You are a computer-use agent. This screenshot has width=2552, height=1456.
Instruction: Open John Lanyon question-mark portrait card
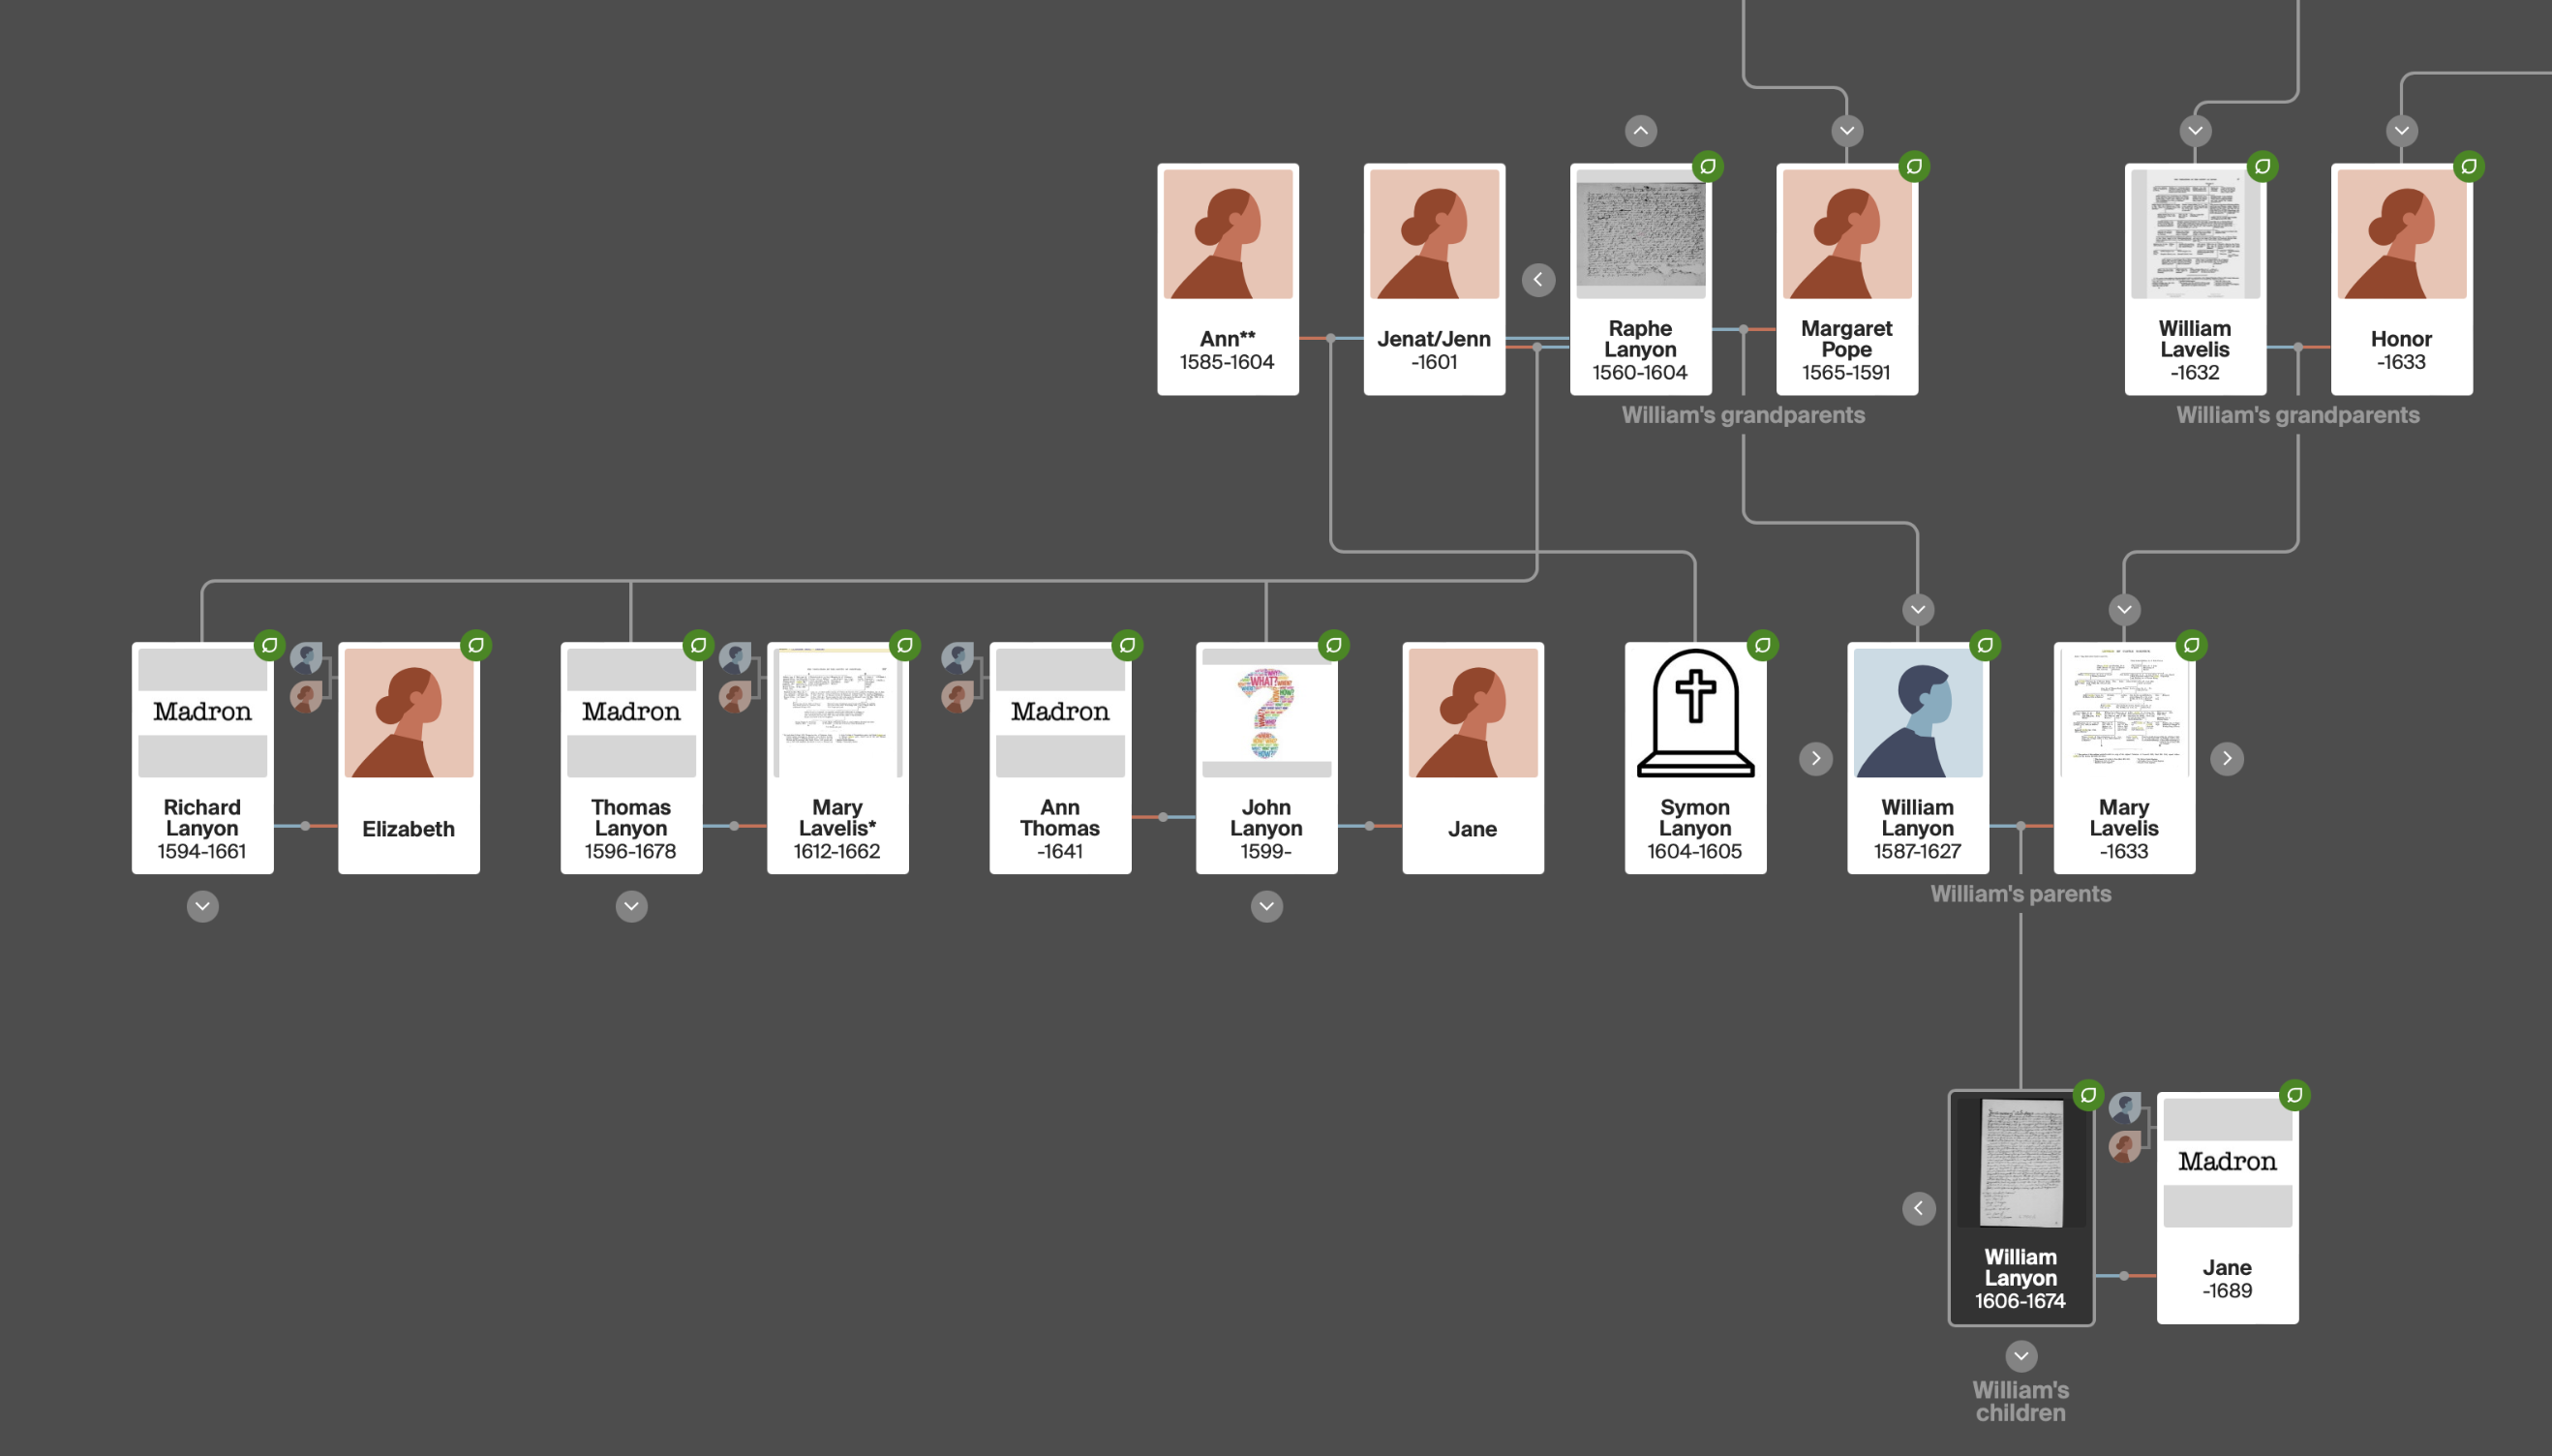(x=1266, y=758)
